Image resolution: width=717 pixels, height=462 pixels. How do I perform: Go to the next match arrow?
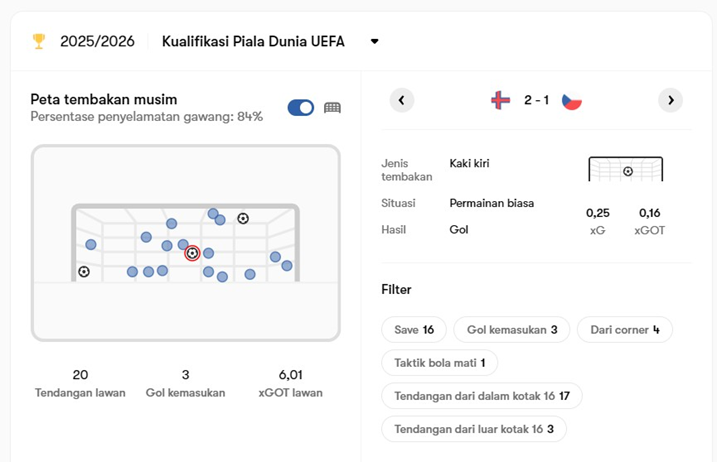click(x=670, y=100)
